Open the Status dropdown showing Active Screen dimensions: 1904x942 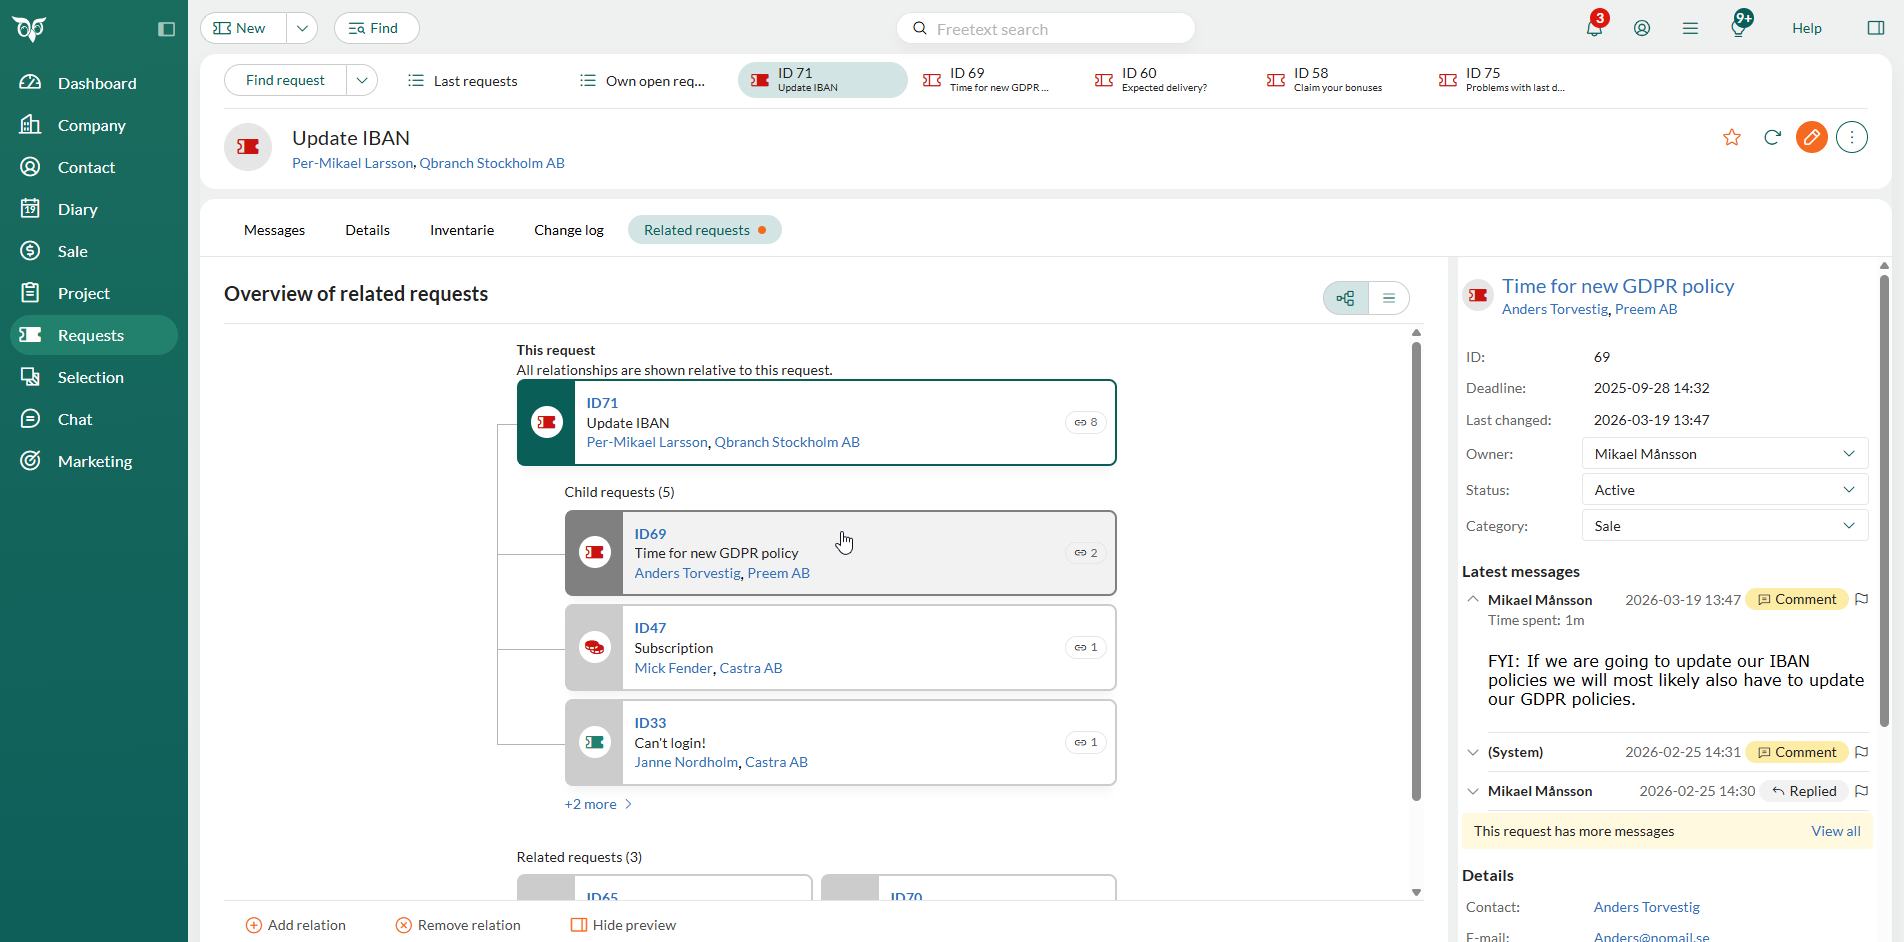pyautogui.click(x=1724, y=490)
